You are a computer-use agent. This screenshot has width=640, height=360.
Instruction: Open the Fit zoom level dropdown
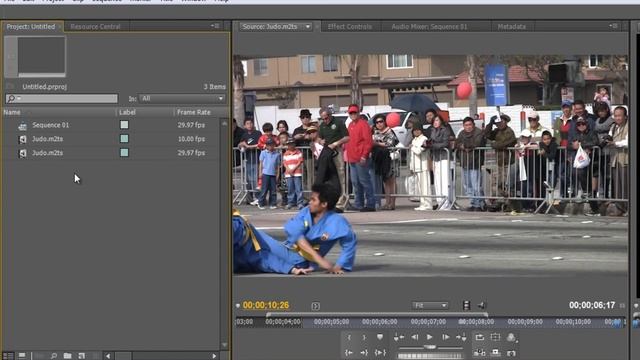pos(430,305)
